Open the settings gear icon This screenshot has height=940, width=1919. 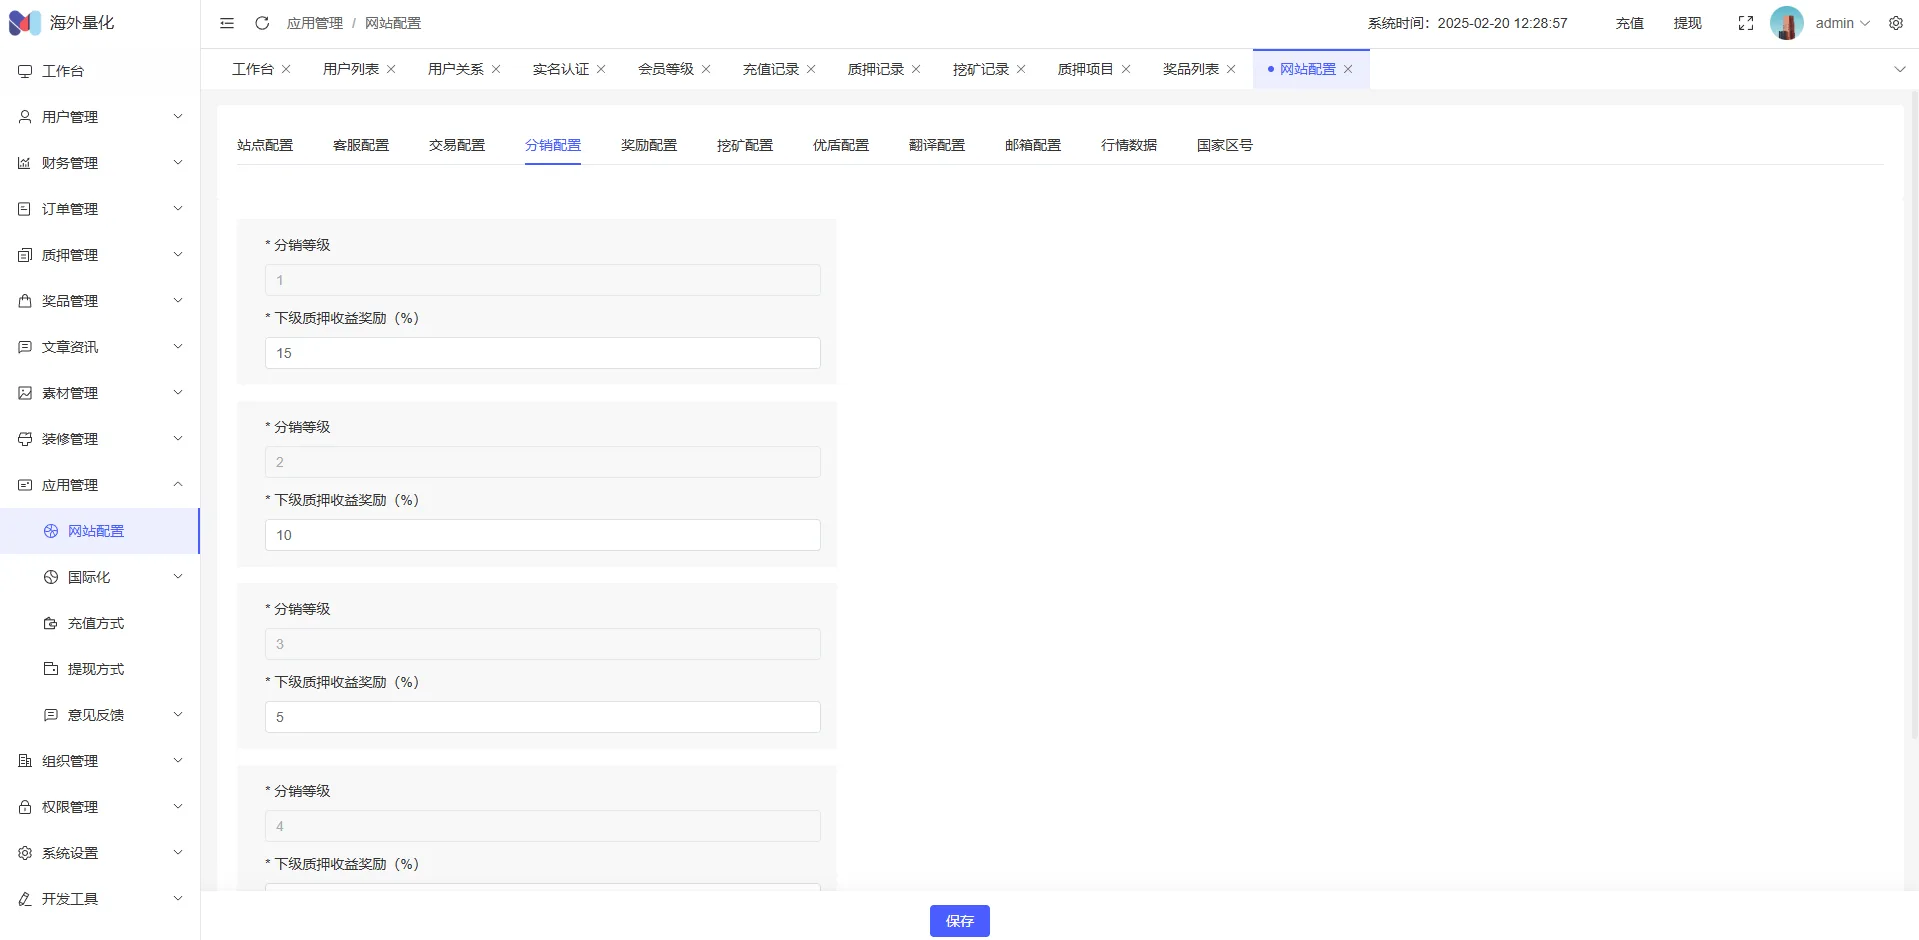pyautogui.click(x=1896, y=23)
